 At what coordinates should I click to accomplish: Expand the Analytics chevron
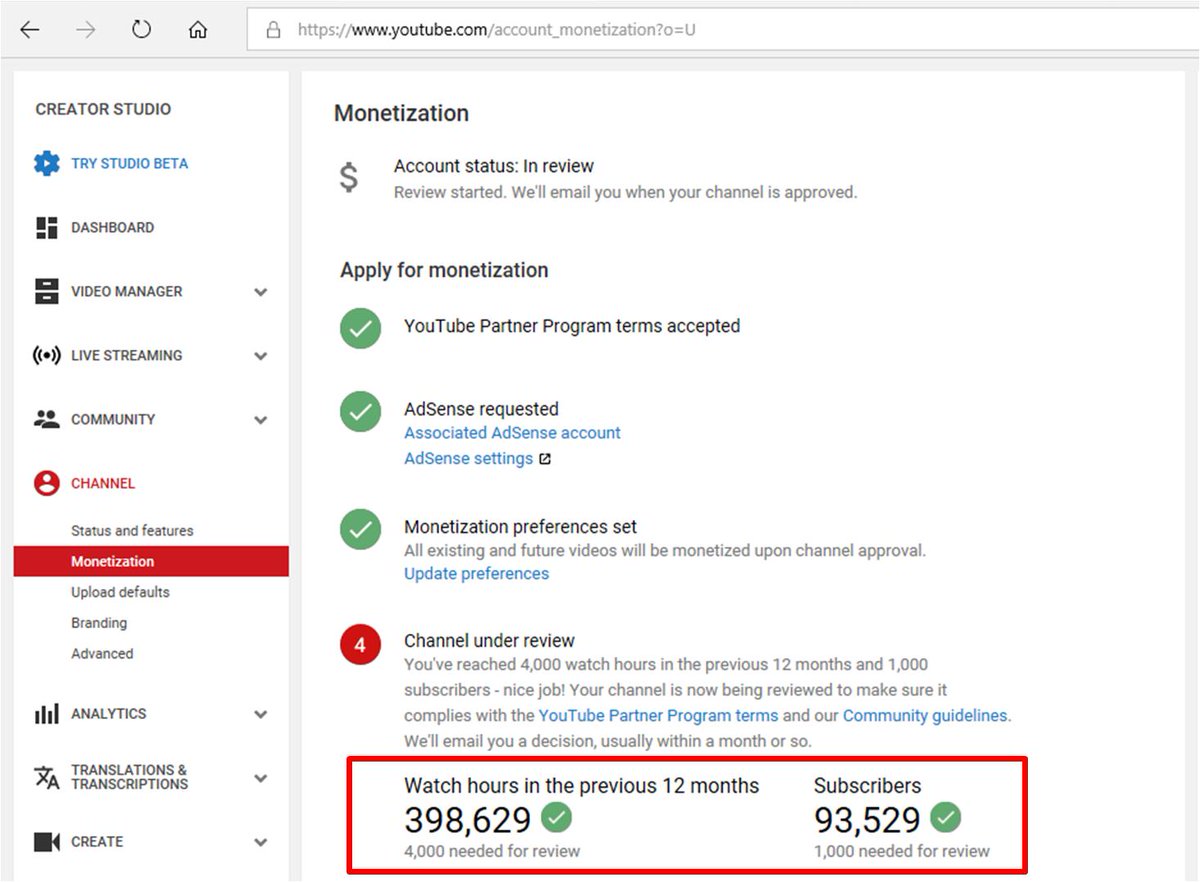[261, 714]
